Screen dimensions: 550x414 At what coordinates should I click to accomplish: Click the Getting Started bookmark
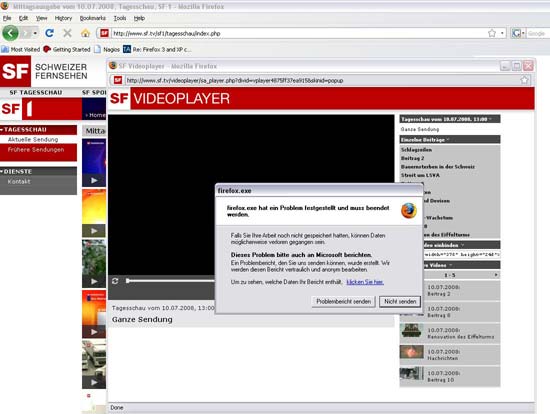tap(67, 49)
